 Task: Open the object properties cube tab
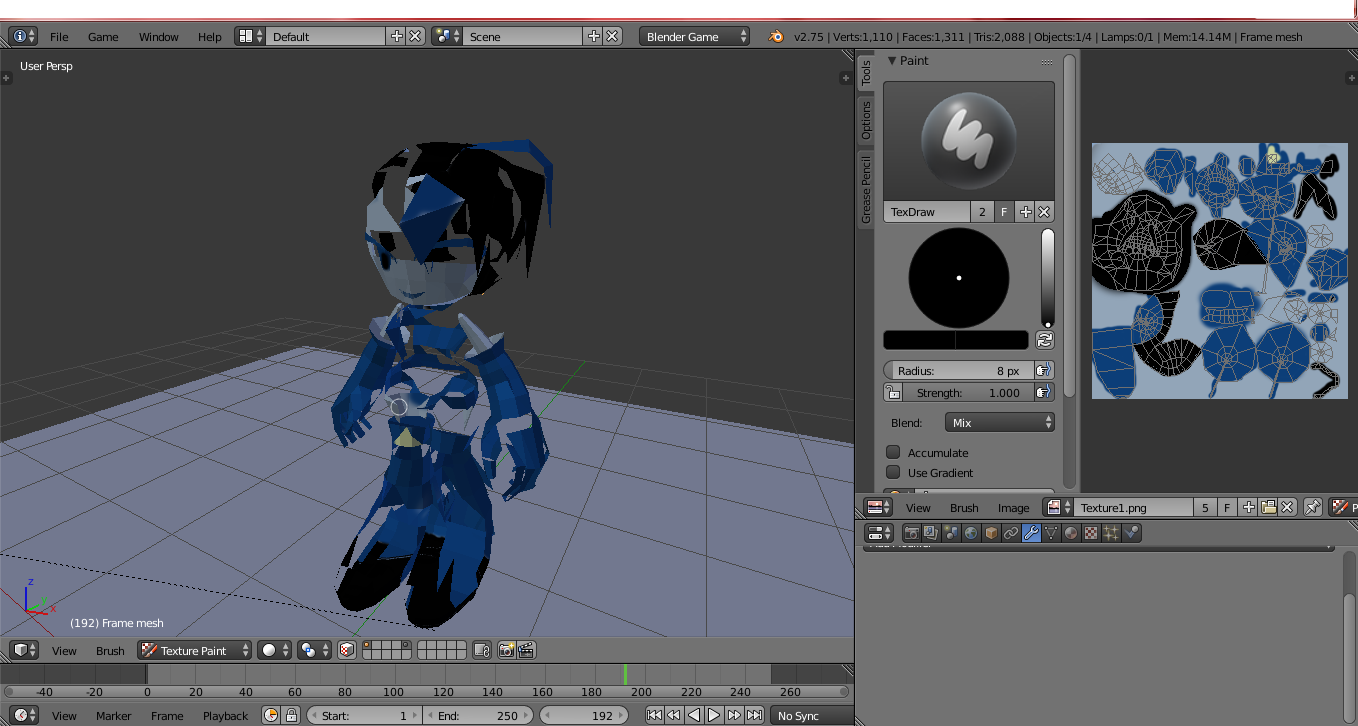pos(991,533)
